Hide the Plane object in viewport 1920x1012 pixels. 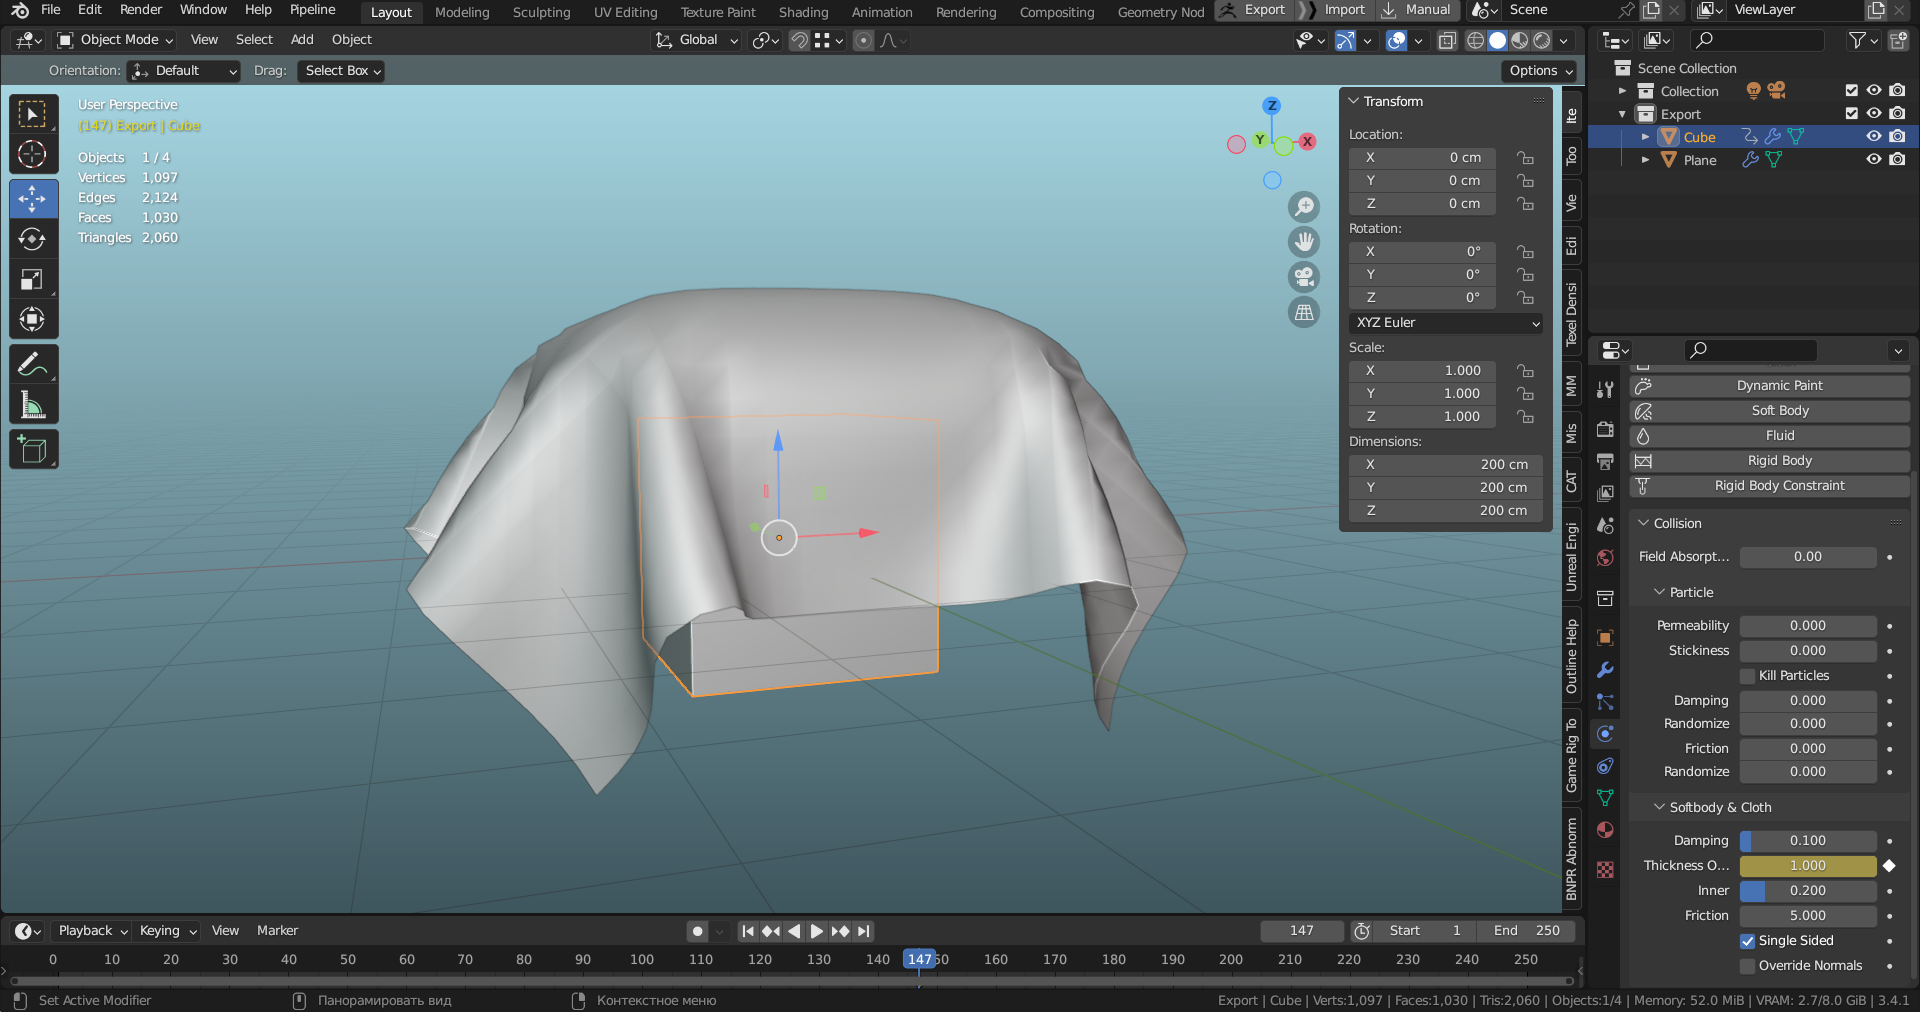[1874, 160]
